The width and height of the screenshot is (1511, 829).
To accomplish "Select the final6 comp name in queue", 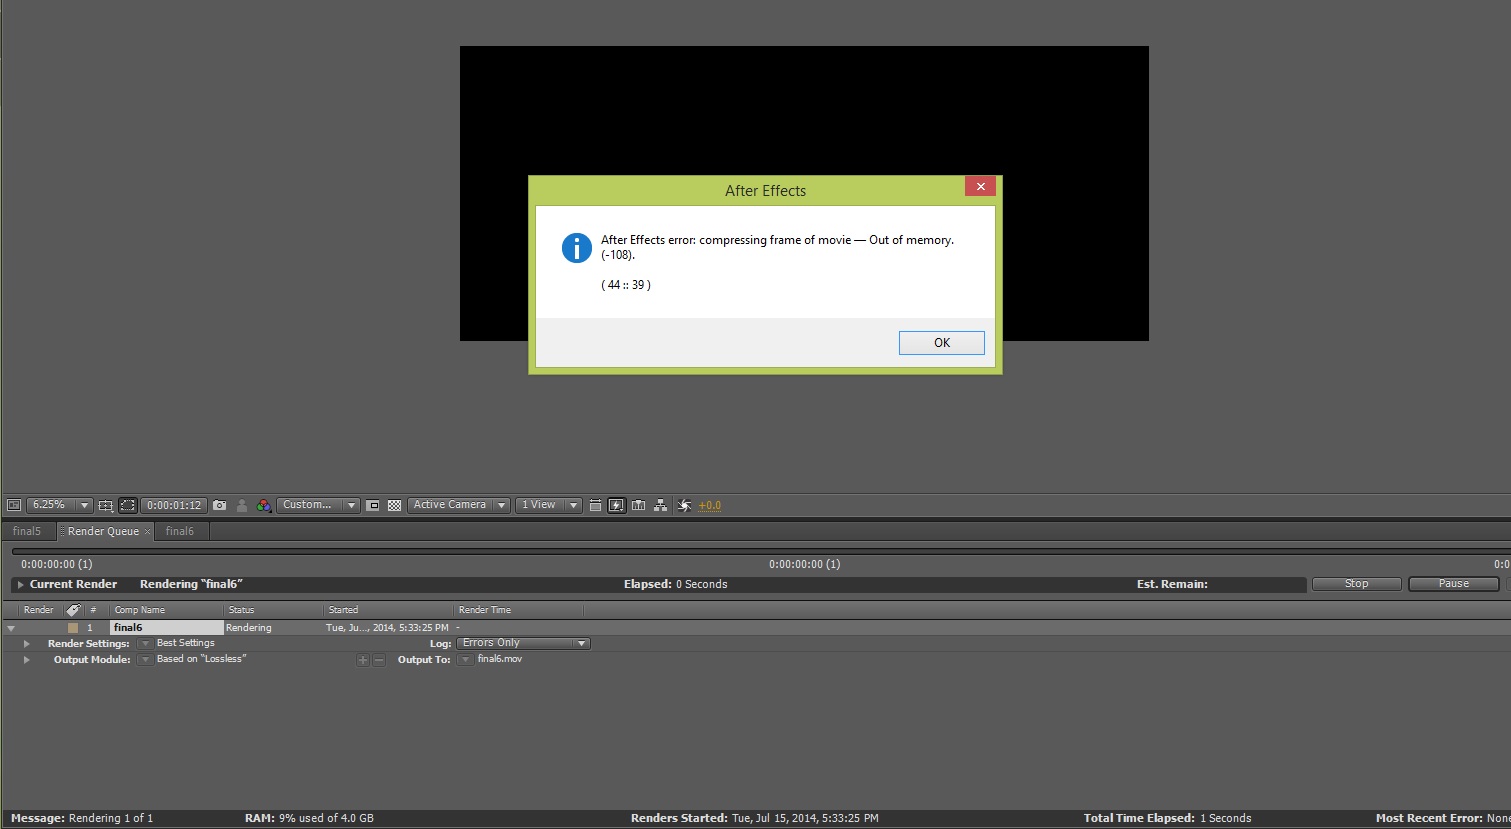I will click(166, 628).
